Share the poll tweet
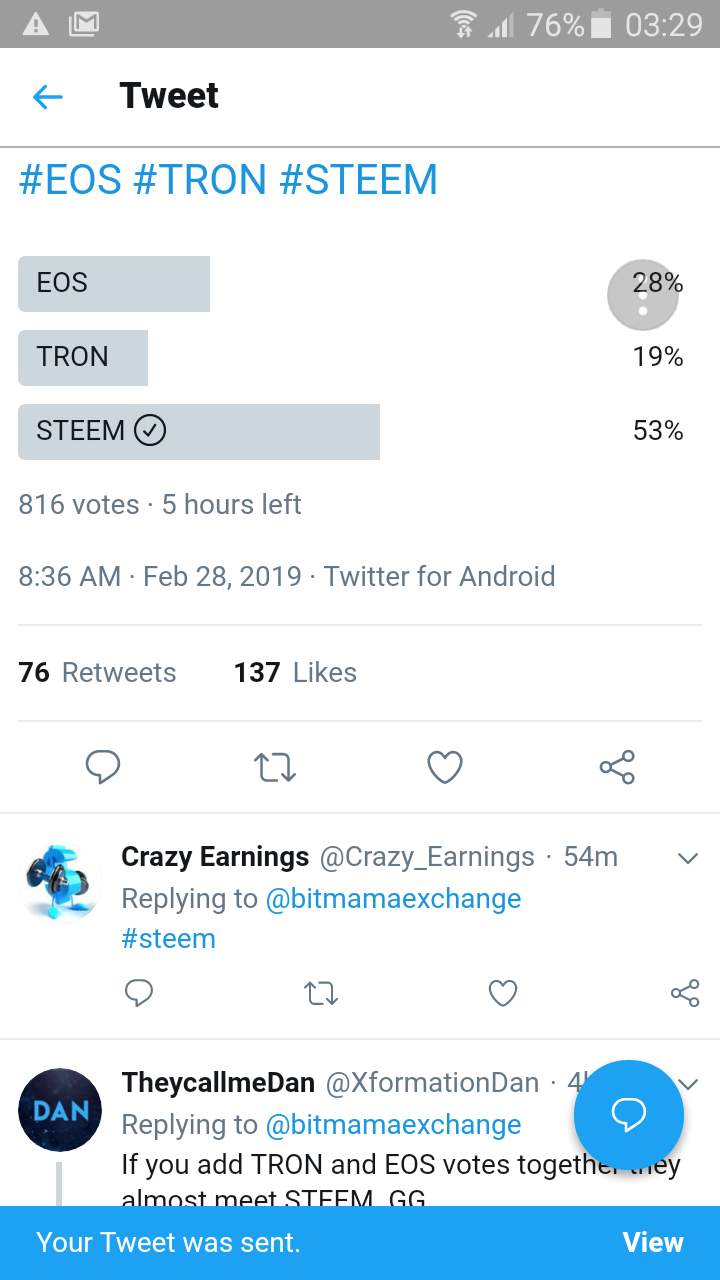 [617, 767]
